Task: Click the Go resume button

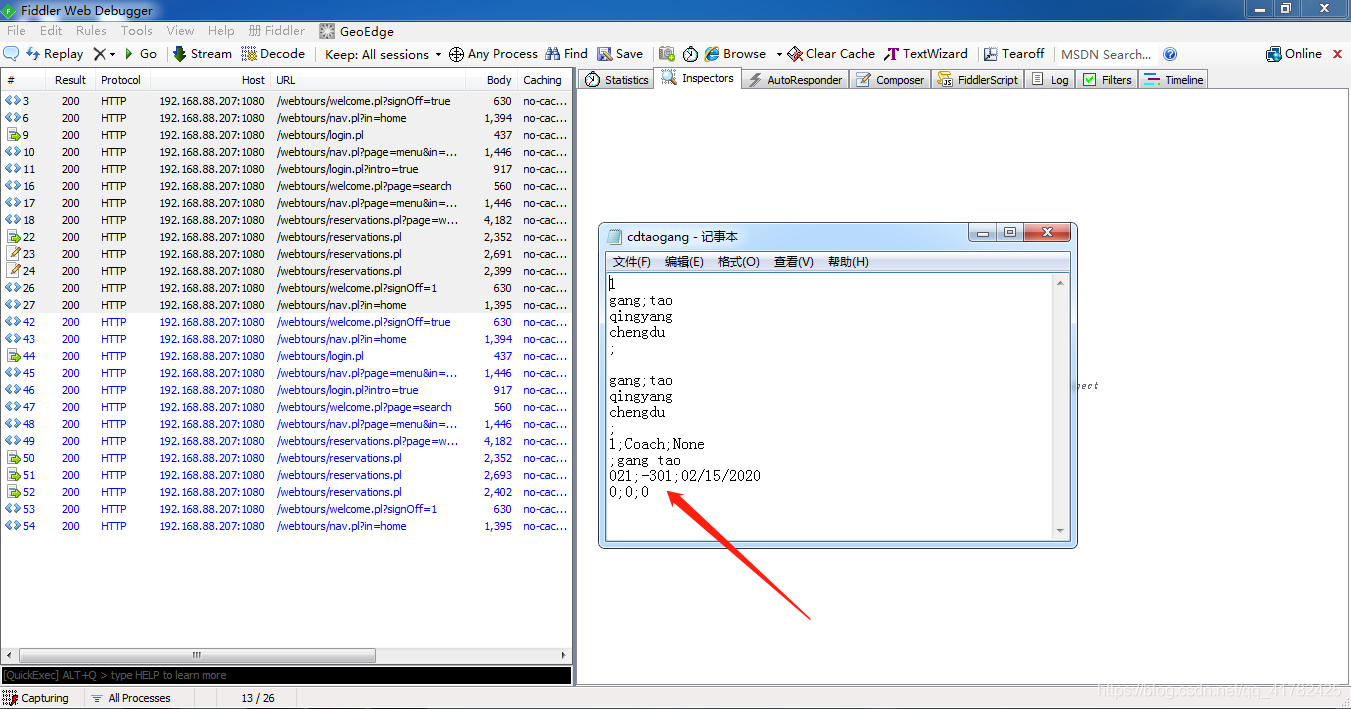Action: pos(140,54)
